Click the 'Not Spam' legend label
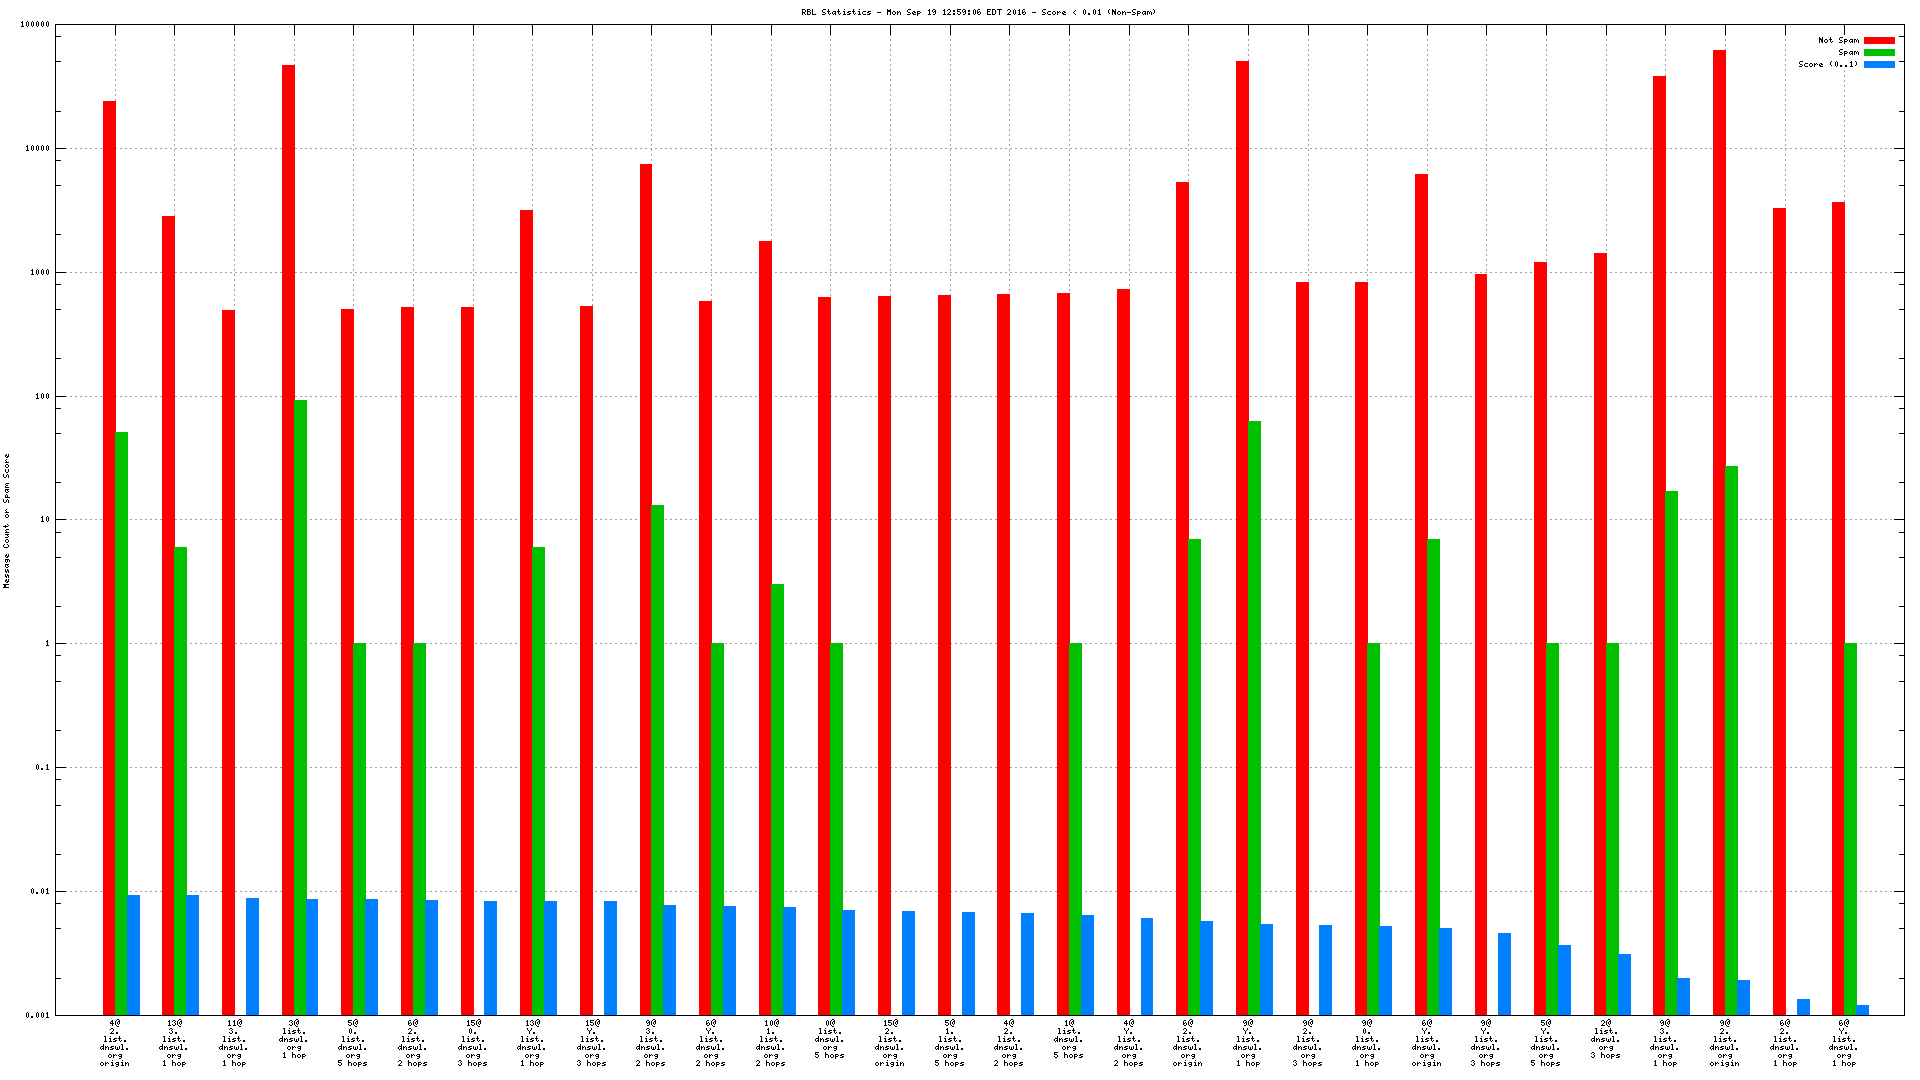Image resolution: width=1920 pixels, height=1080 pixels. 1838,41
